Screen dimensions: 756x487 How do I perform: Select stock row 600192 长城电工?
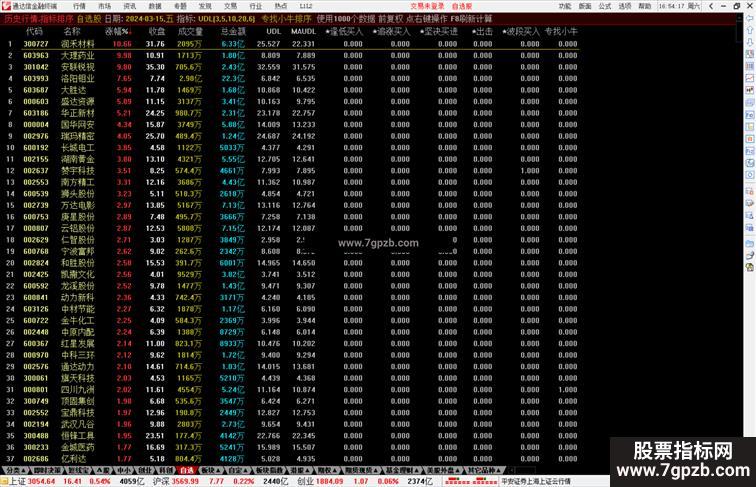[289, 148]
